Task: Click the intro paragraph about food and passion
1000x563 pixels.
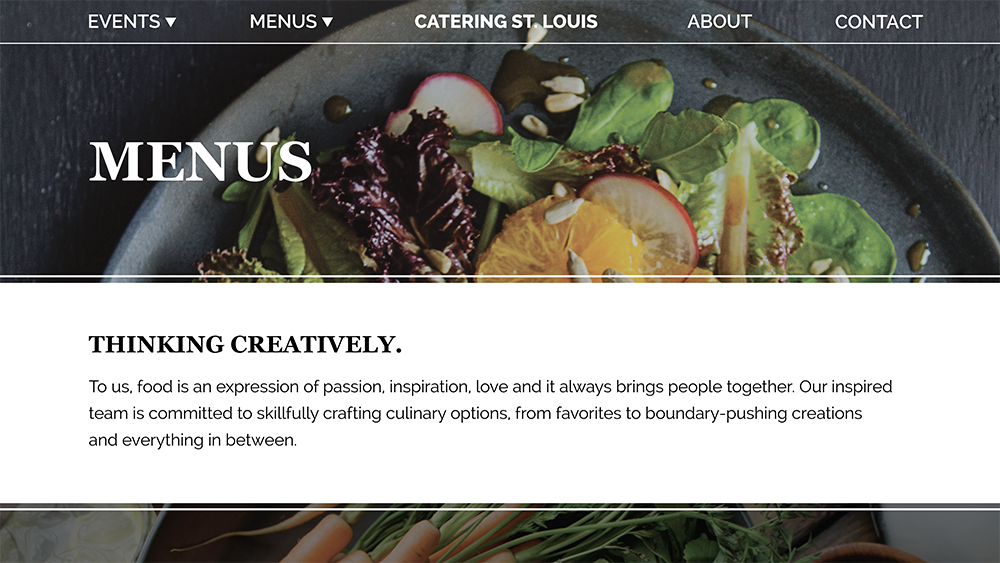Action: point(490,413)
